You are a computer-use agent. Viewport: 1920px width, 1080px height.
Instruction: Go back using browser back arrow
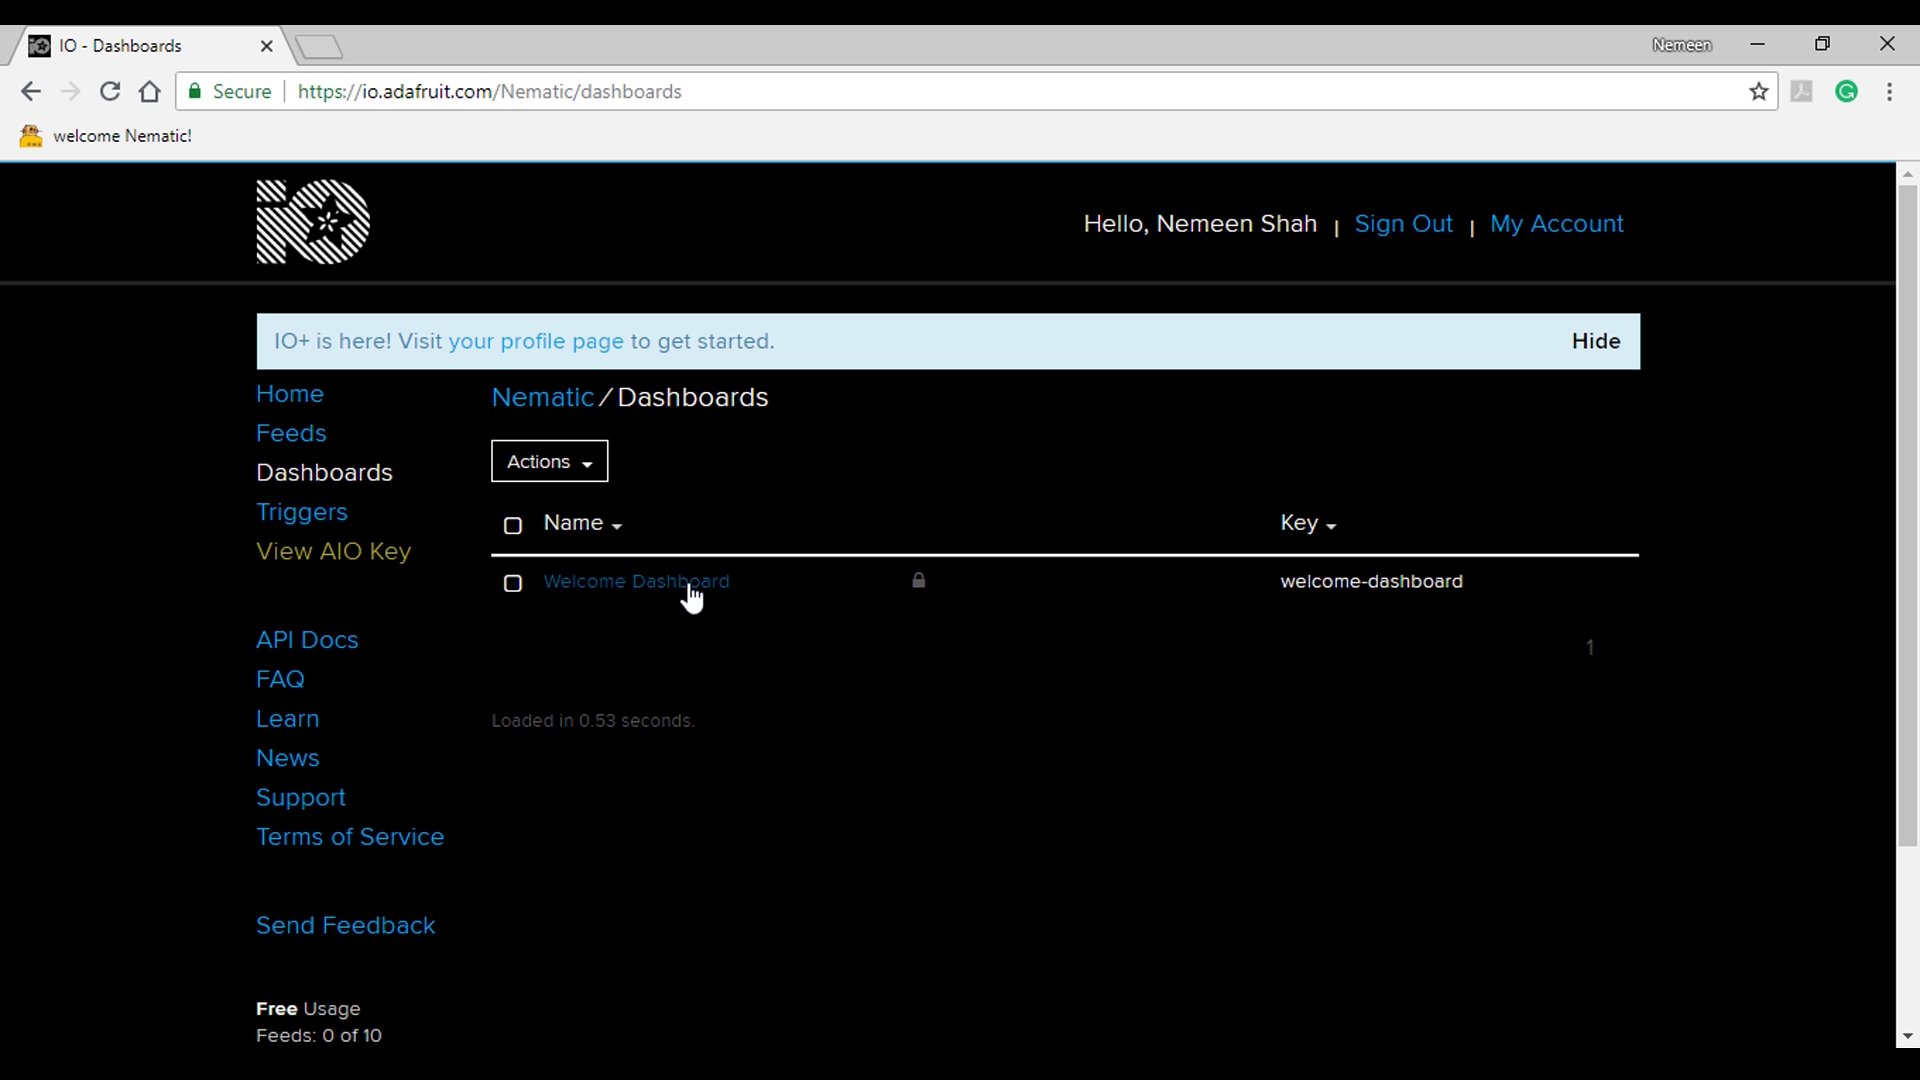[x=31, y=92]
